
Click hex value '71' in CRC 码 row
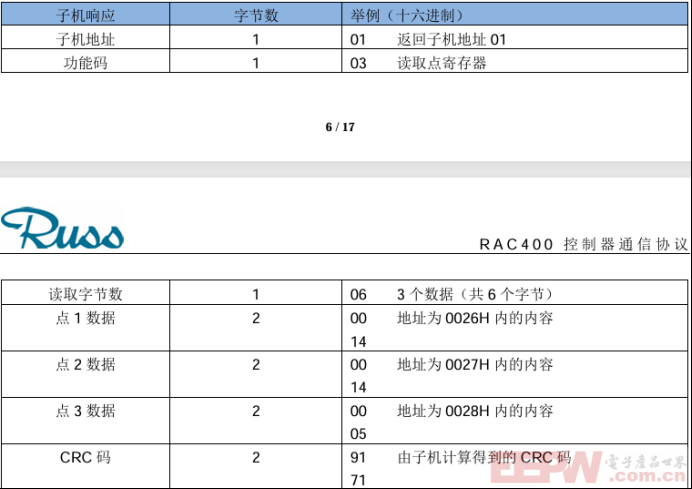pos(358,480)
